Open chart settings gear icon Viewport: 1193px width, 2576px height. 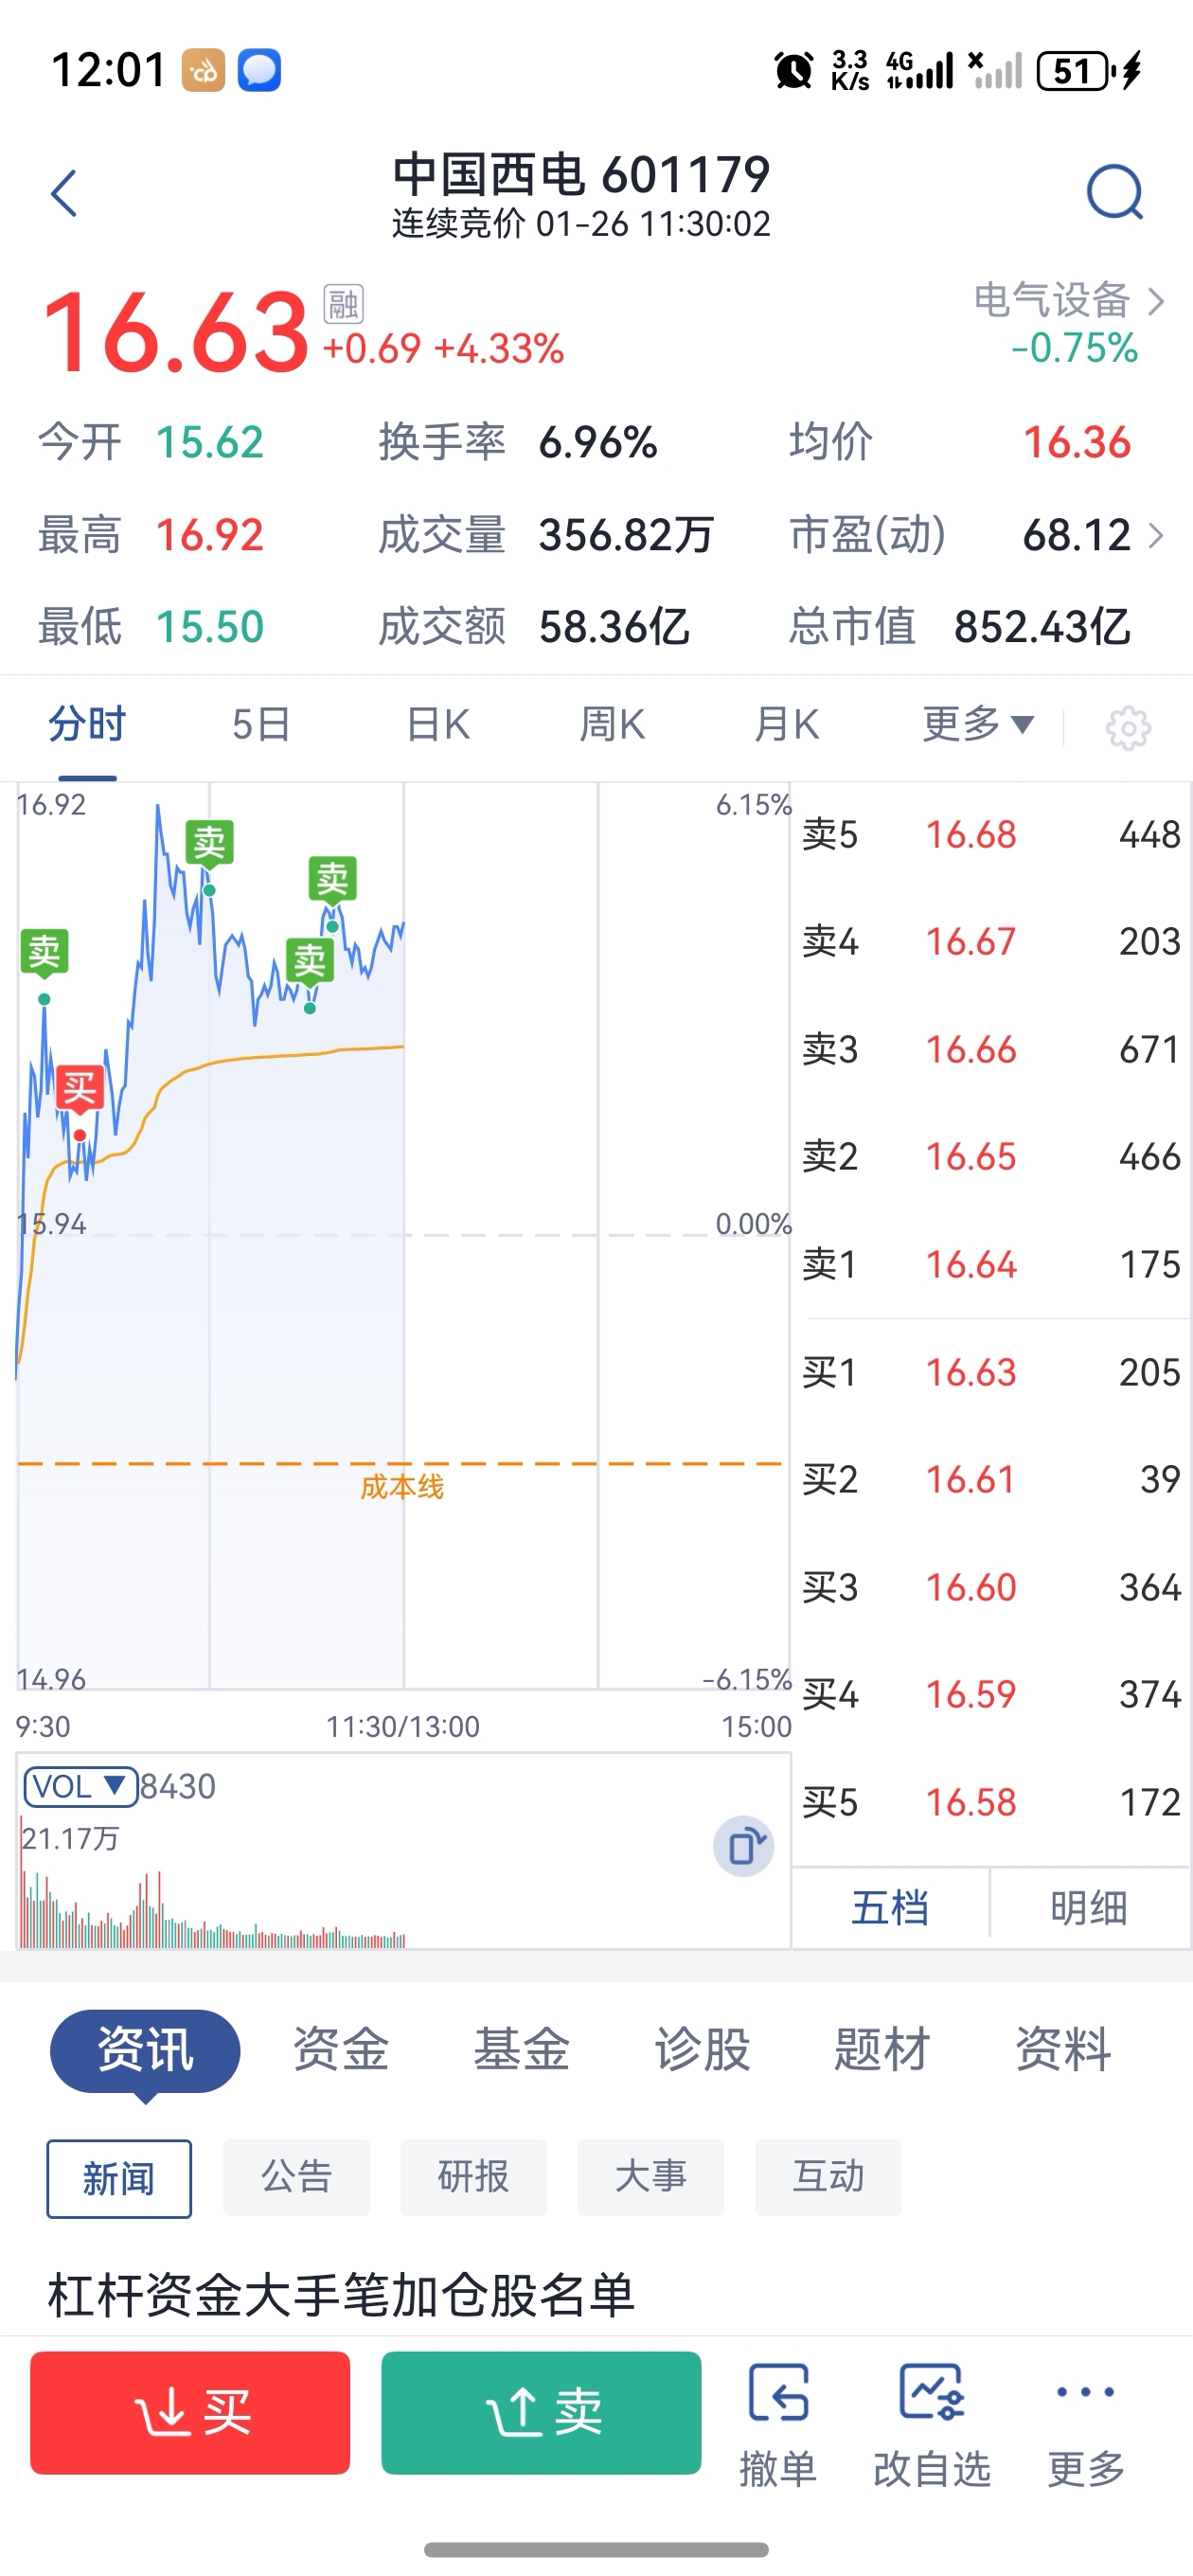[x=1128, y=727]
